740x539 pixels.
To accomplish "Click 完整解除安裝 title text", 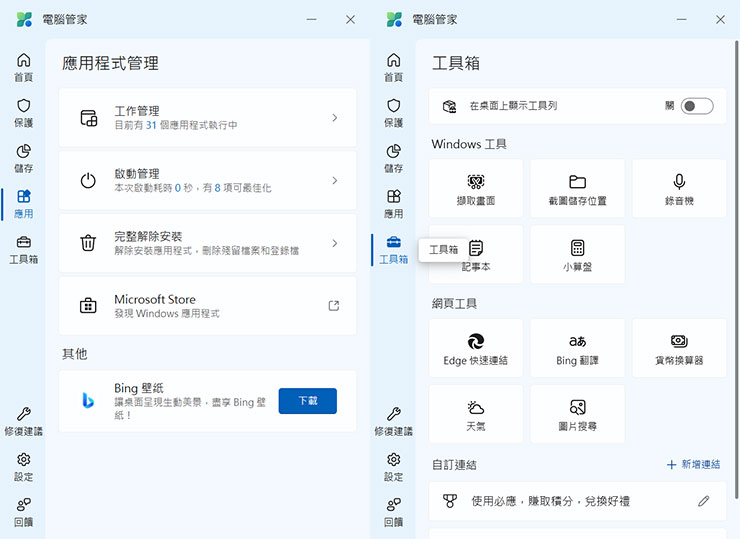I will coord(148,236).
